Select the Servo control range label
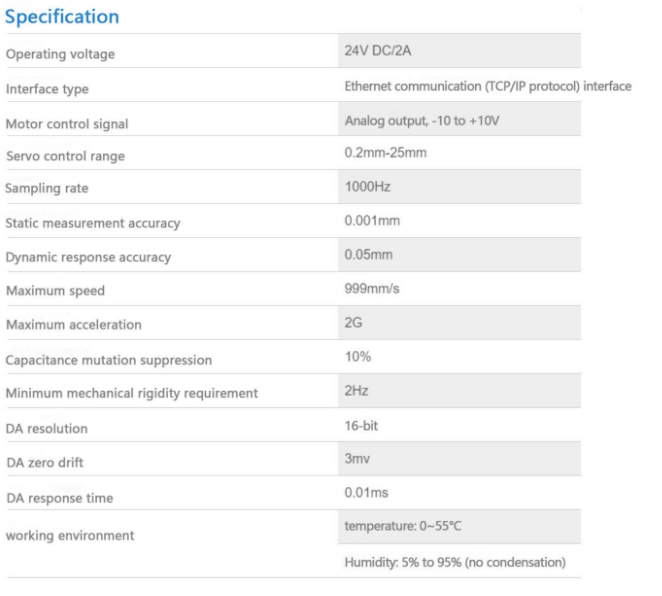This screenshot has height=596, width=662. click(65, 156)
